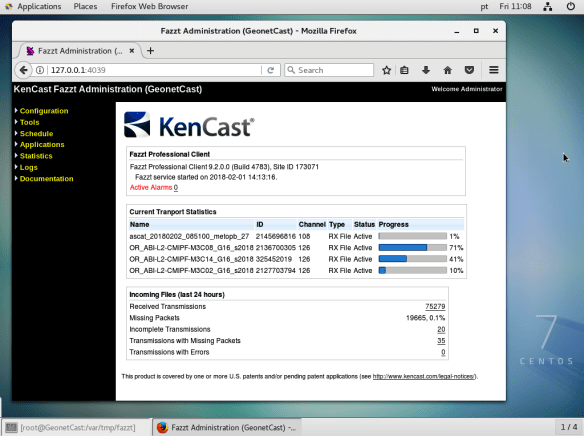Open Tools in the sidebar

pyautogui.click(x=29, y=122)
